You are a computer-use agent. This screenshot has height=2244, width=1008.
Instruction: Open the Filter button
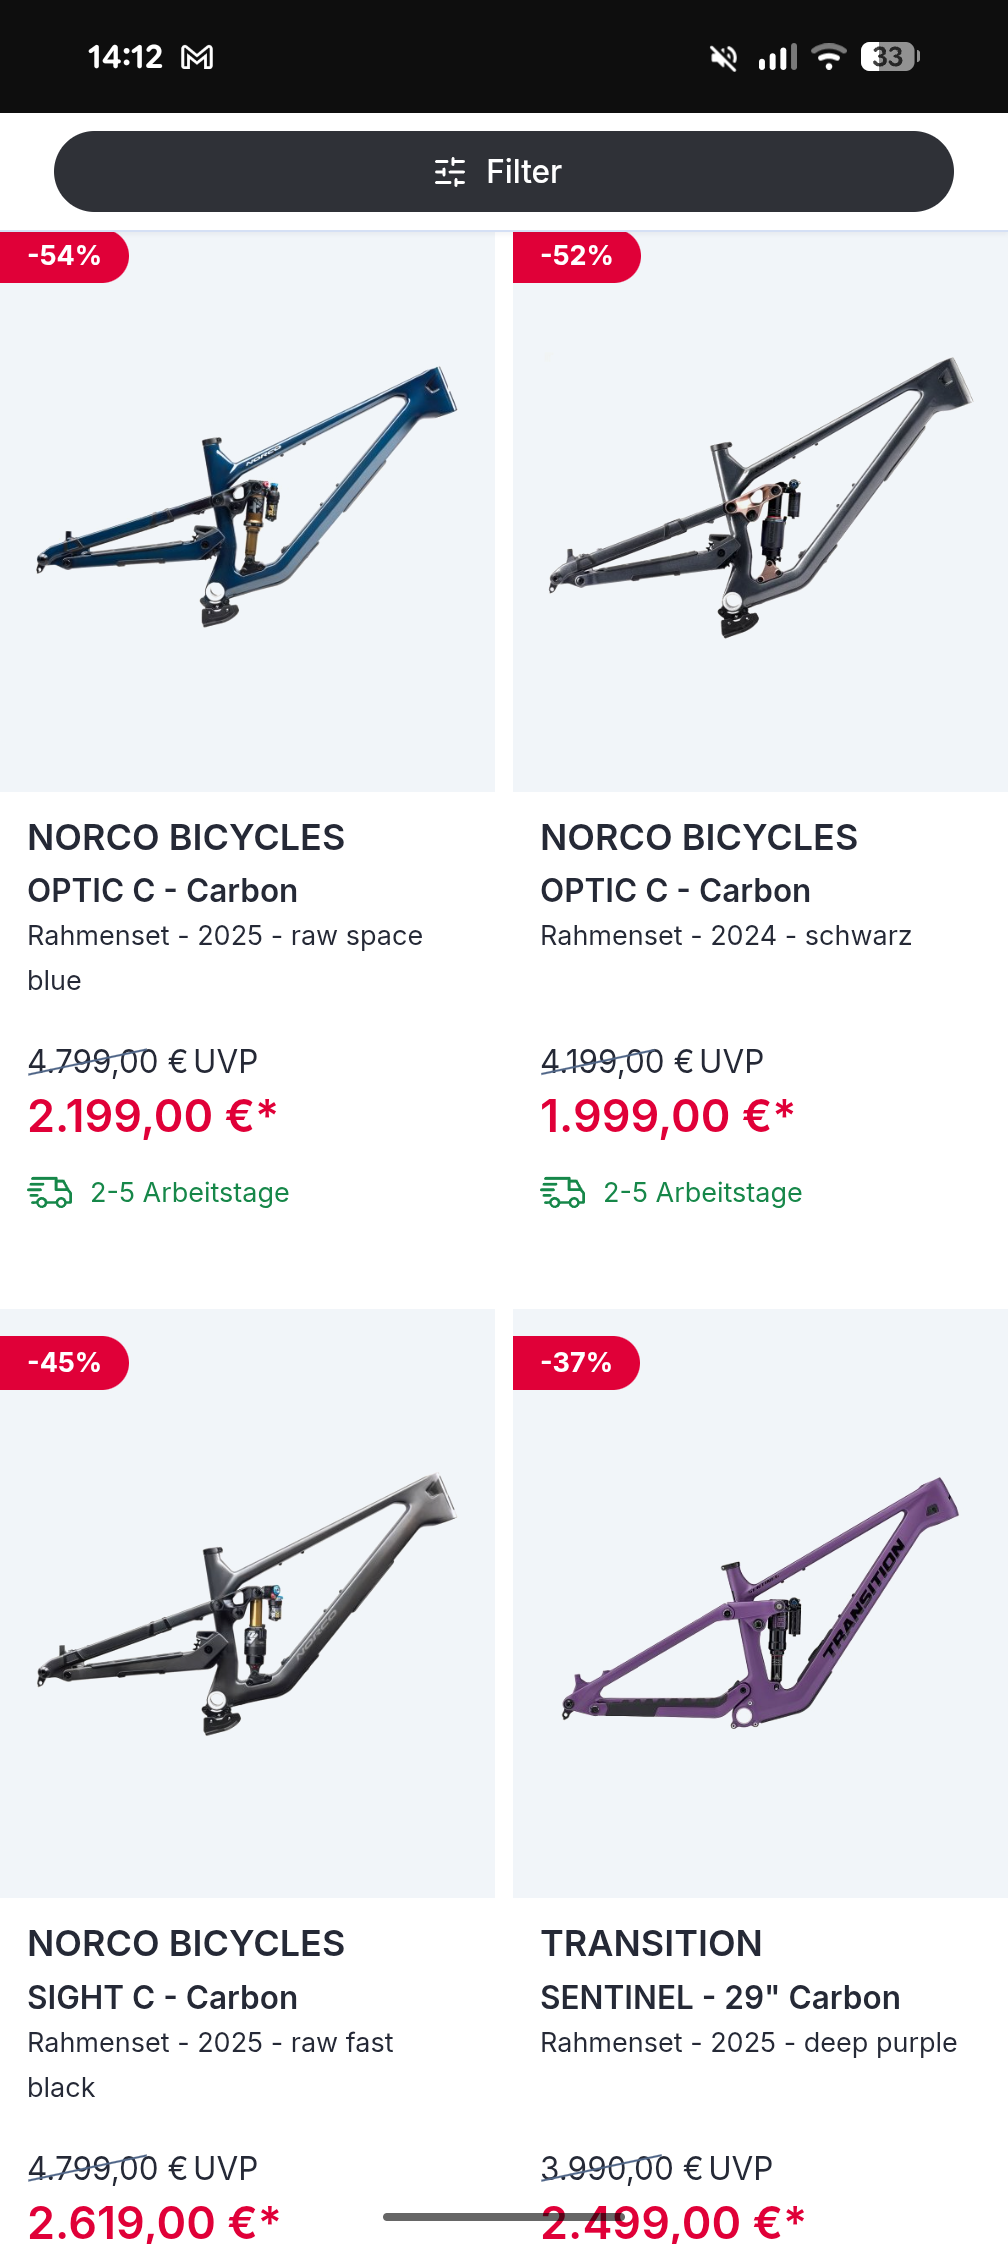pos(503,171)
